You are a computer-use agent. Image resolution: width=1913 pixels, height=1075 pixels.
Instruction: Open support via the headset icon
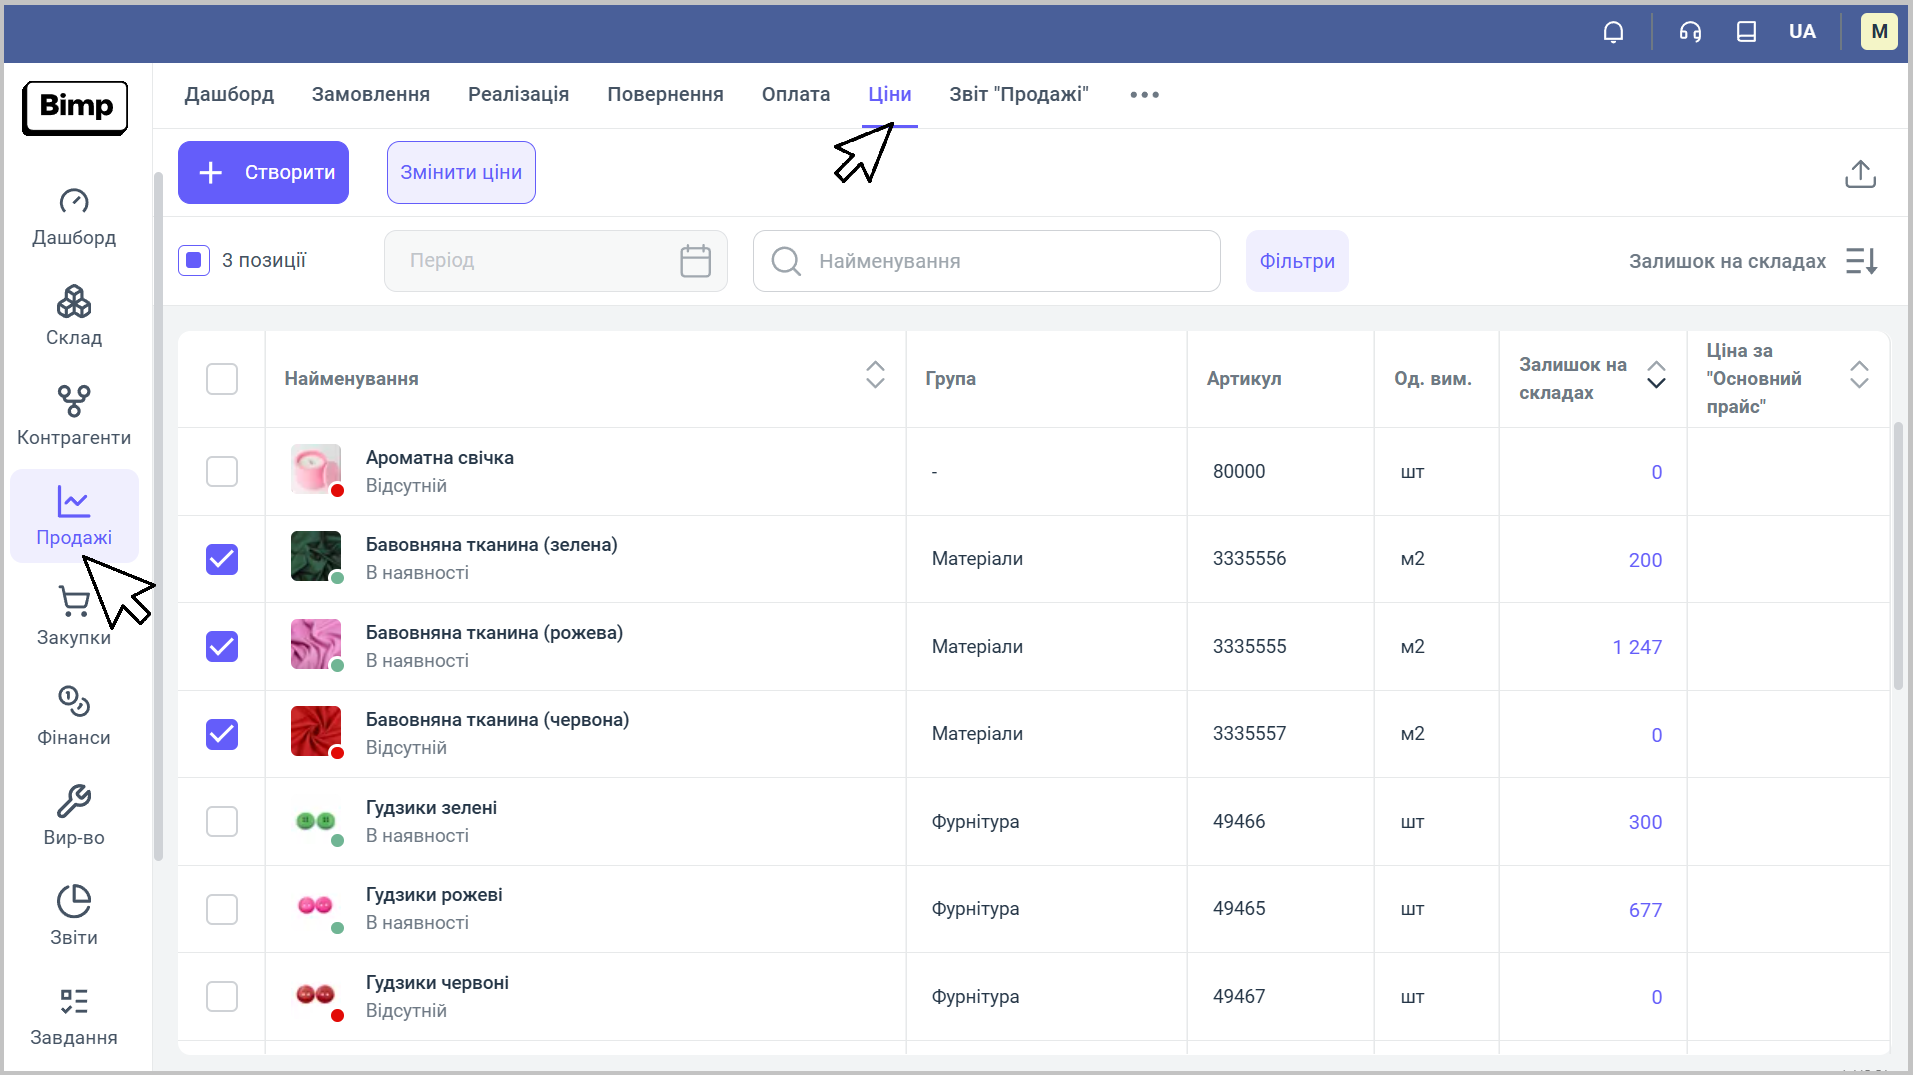coord(1690,32)
